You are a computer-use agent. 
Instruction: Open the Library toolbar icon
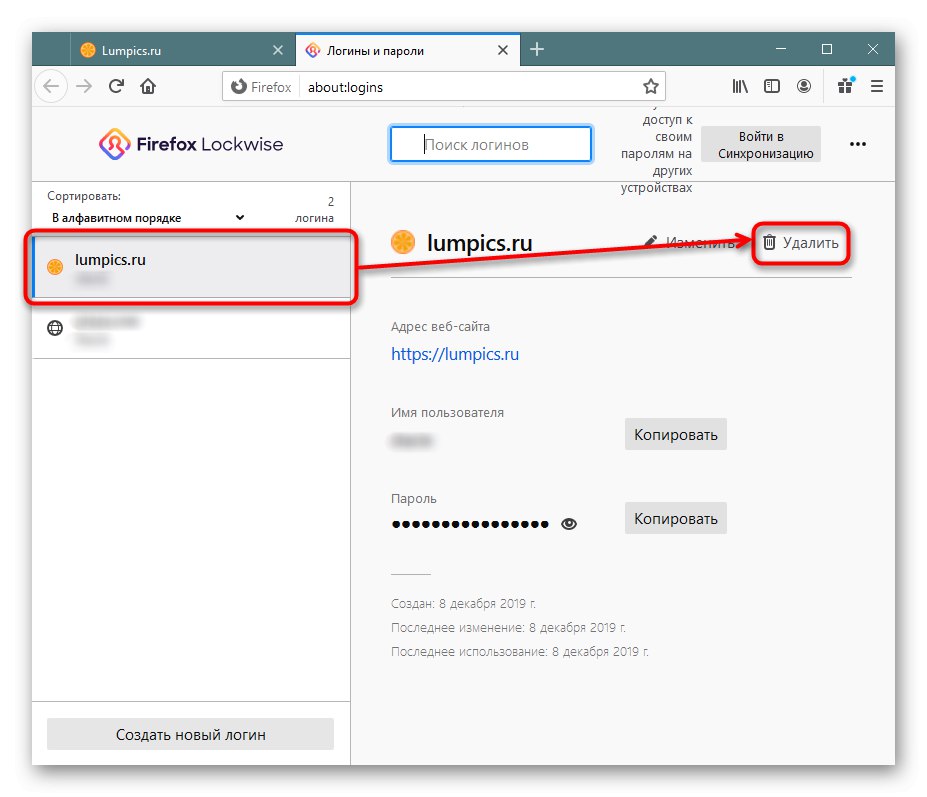coord(740,86)
